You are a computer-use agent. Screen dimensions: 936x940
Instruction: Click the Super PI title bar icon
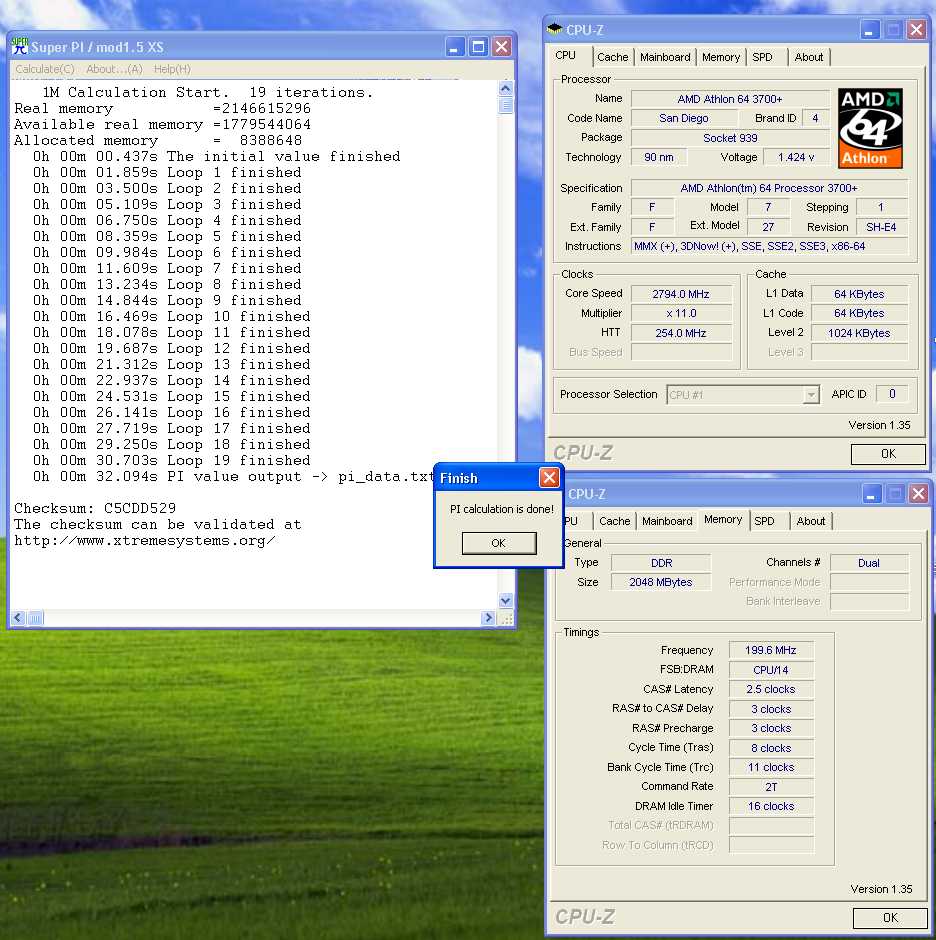[20, 46]
